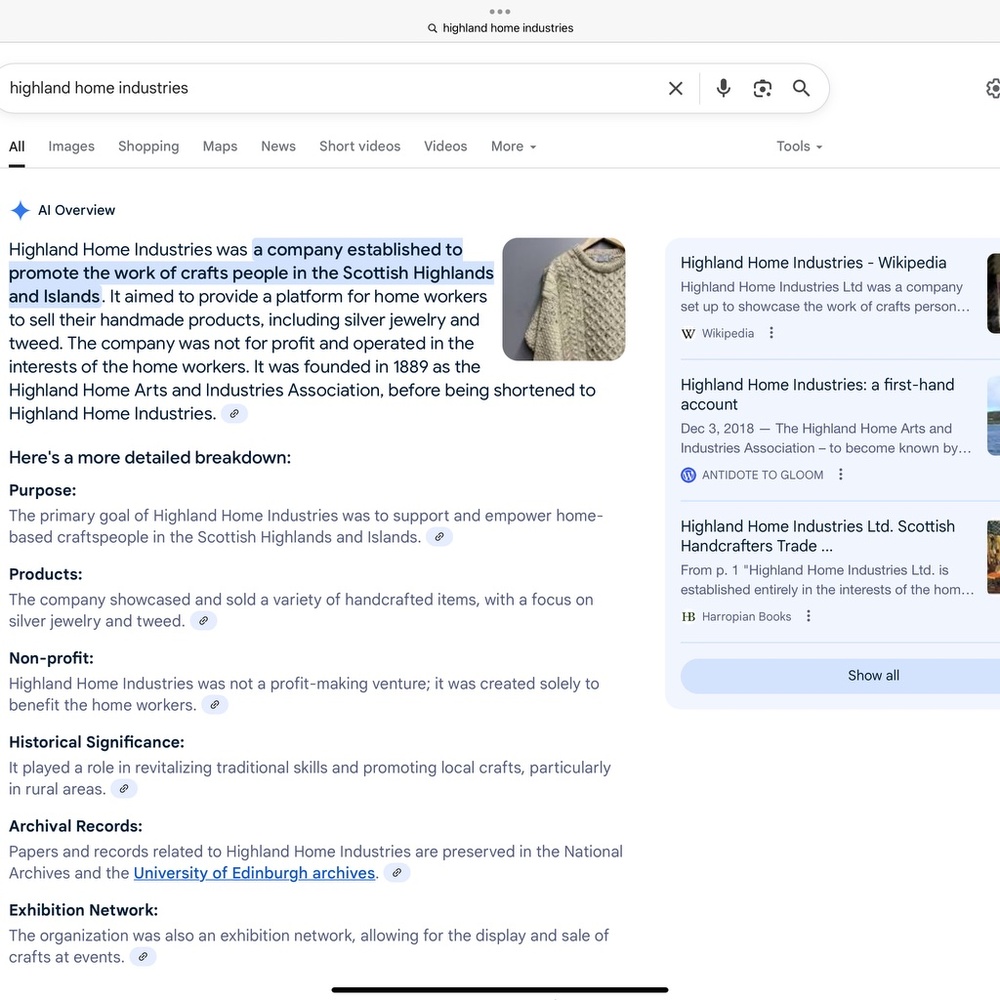Click the Show all sources button

pos(873,676)
